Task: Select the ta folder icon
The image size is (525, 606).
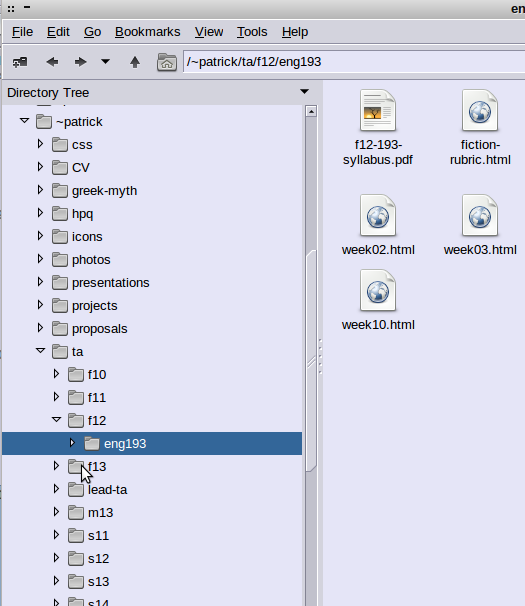Action: pyautogui.click(x=60, y=351)
